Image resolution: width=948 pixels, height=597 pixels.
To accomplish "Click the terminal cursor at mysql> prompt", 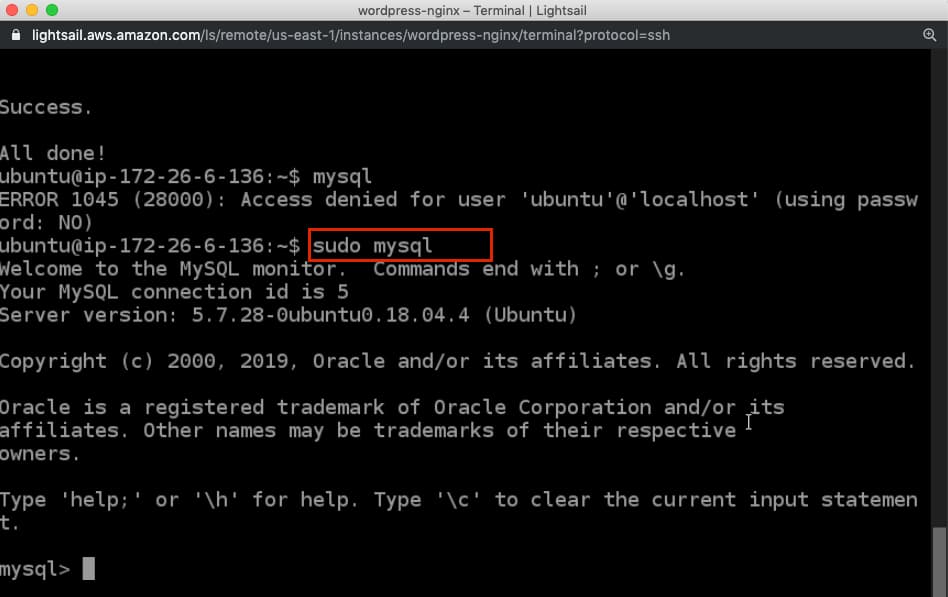I will click(88, 569).
